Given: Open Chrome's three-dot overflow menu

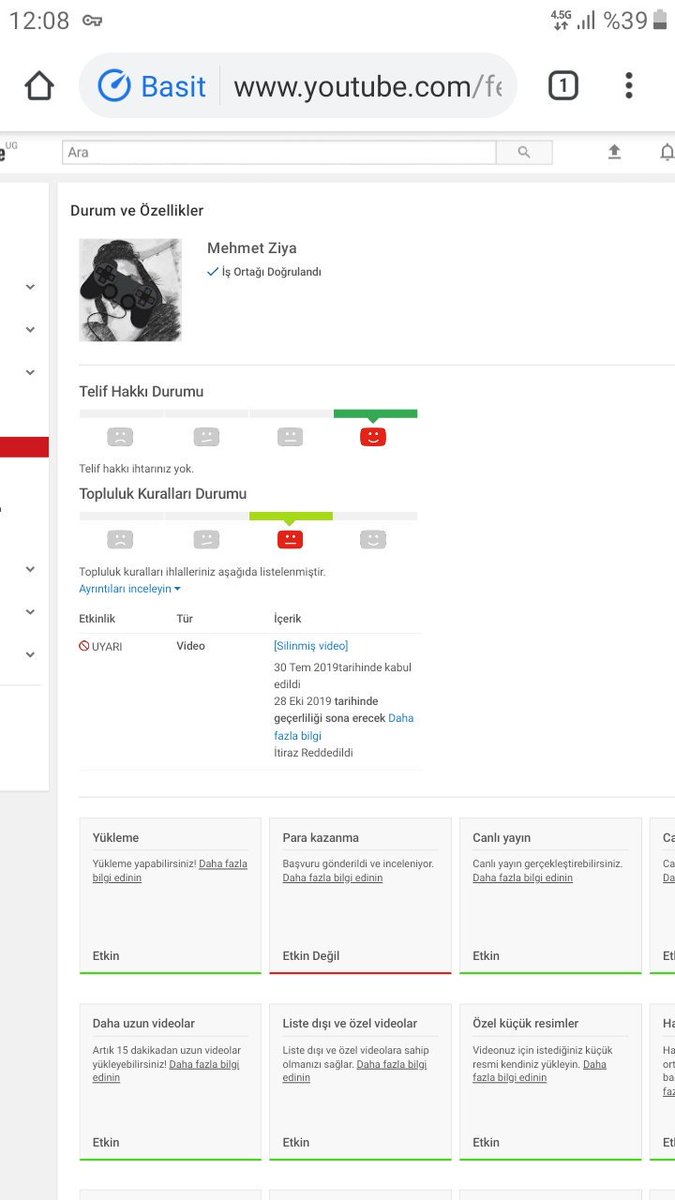Looking at the screenshot, I should click(628, 86).
